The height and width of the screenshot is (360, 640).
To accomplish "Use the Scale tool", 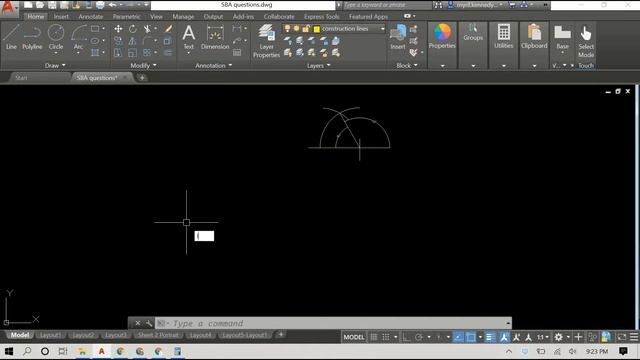I will pos(133,53).
